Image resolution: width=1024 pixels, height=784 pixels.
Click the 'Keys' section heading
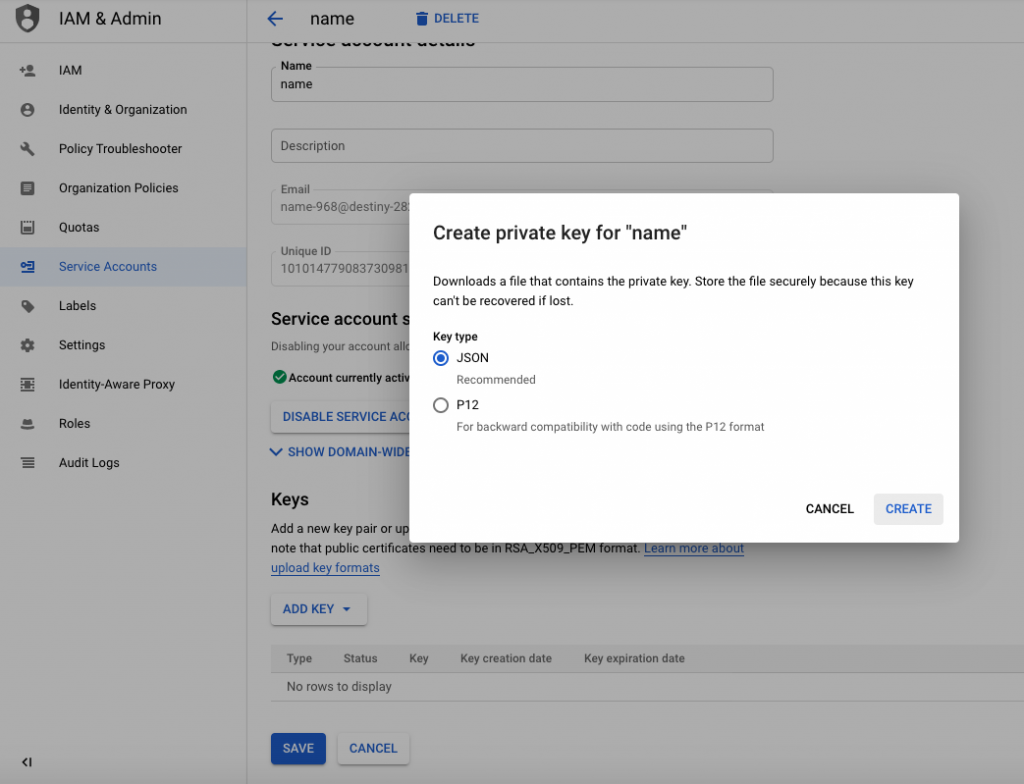pyautogui.click(x=290, y=500)
